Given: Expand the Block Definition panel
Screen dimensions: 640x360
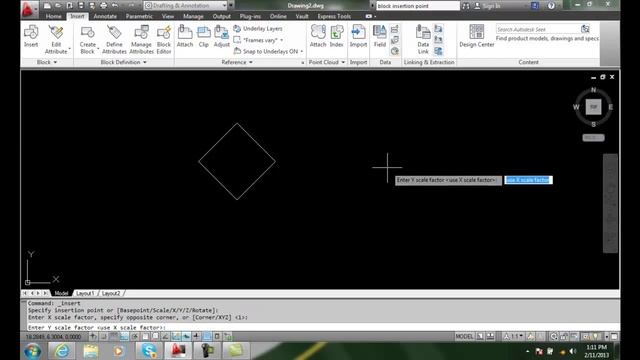Looking at the screenshot, I should (123, 62).
